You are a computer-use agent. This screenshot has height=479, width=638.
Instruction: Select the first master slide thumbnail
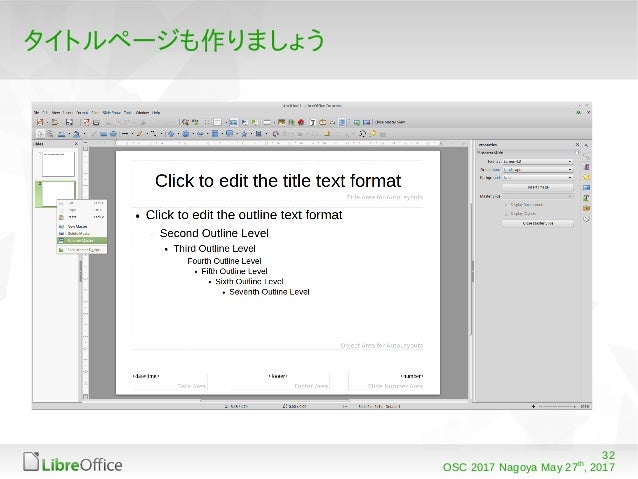coord(58,164)
